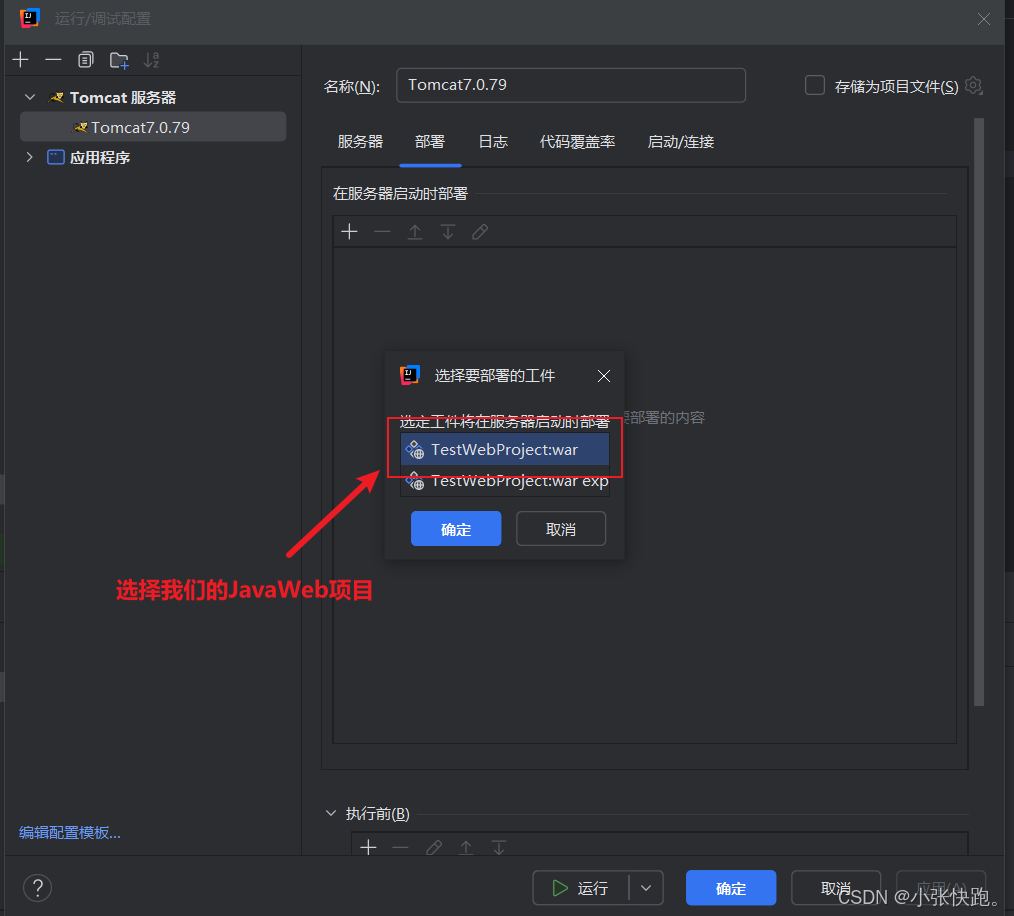Focus the configuration name field
Screen dimensions: 1014x916
(x=570, y=85)
